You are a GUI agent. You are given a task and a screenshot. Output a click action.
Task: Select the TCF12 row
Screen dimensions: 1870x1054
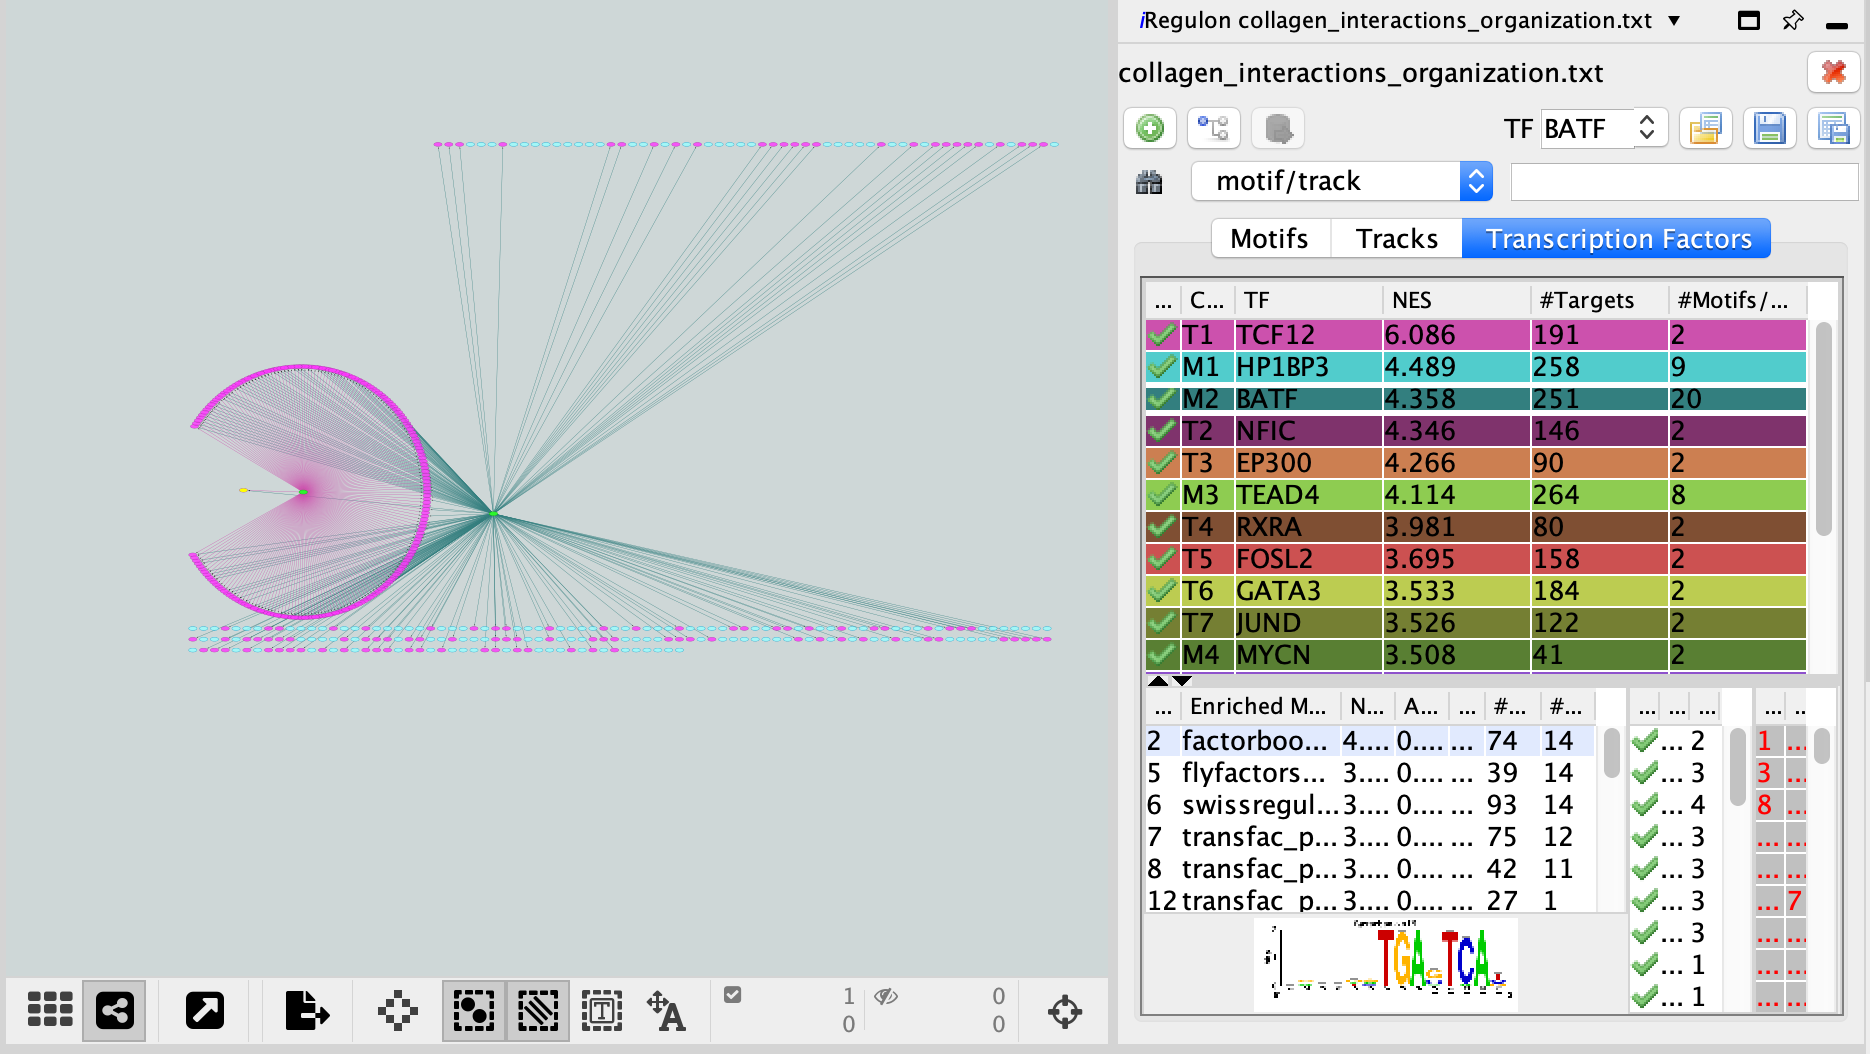[x=1476, y=334]
